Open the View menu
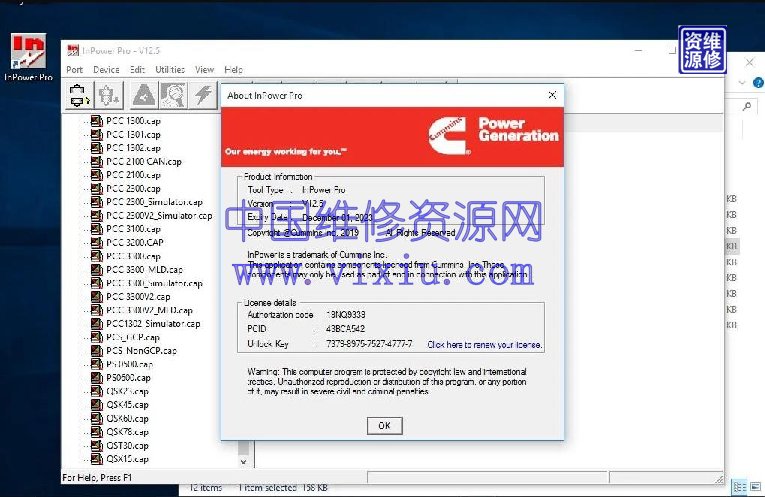Screen dimensions: 765x497 tap(204, 70)
